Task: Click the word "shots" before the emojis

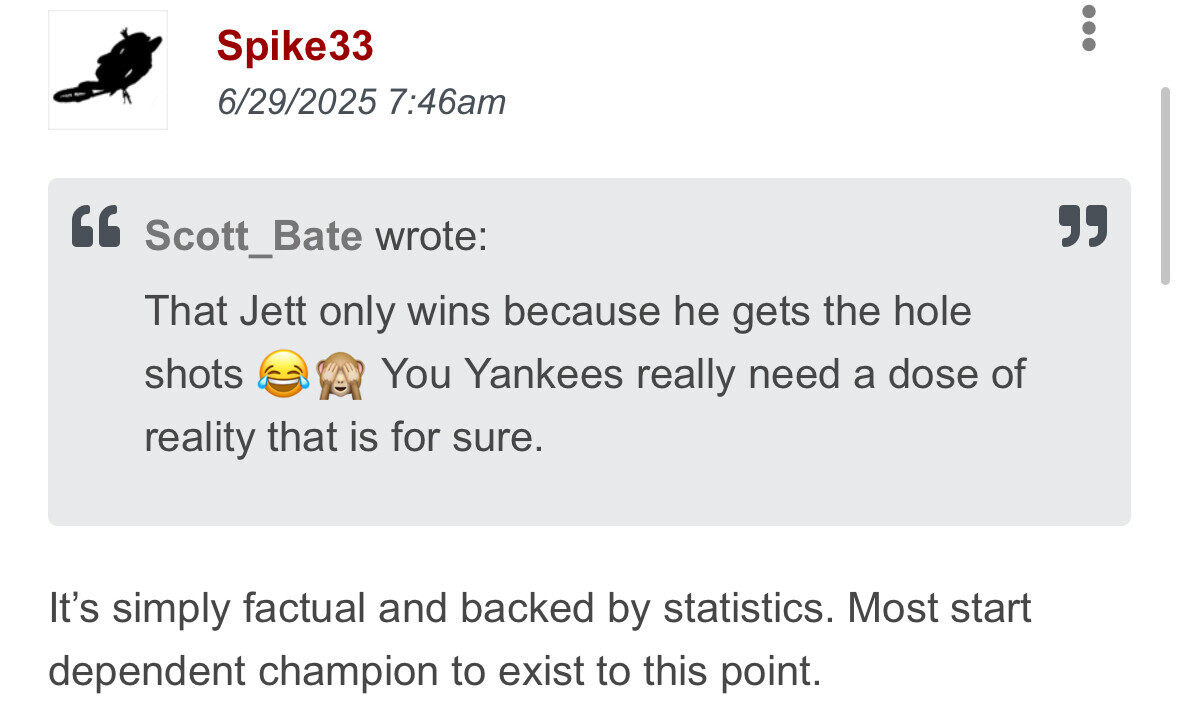Action: coord(194,375)
